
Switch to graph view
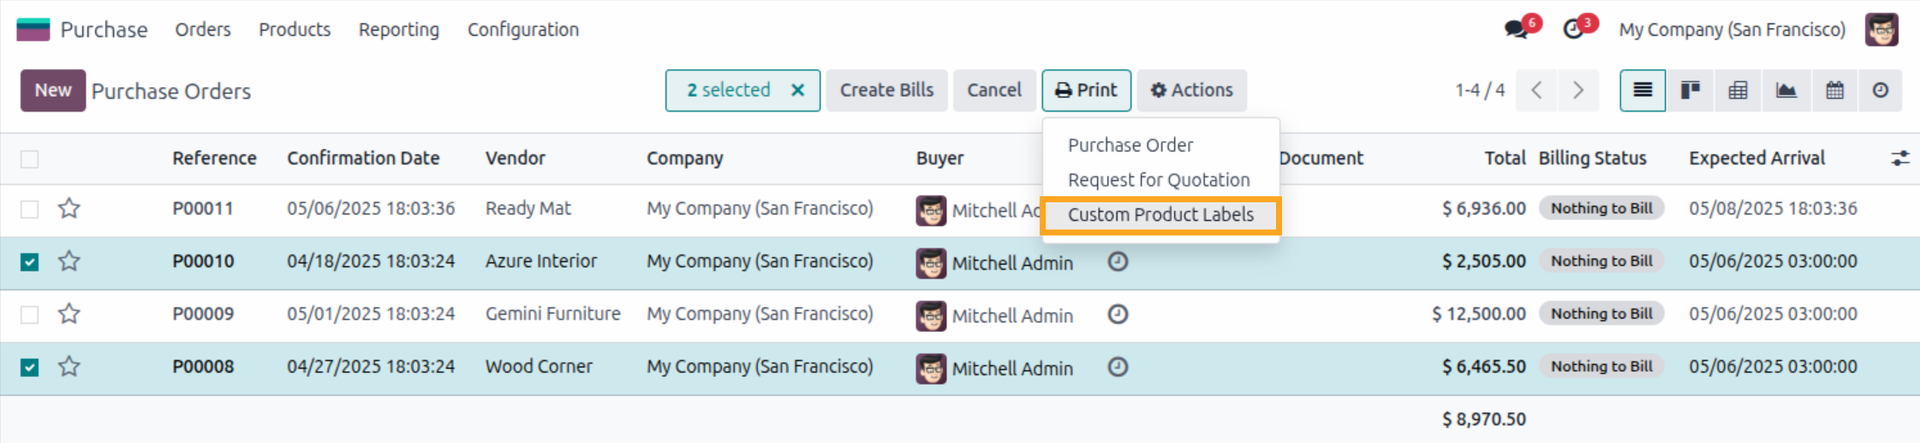[x=1786, y=90]
